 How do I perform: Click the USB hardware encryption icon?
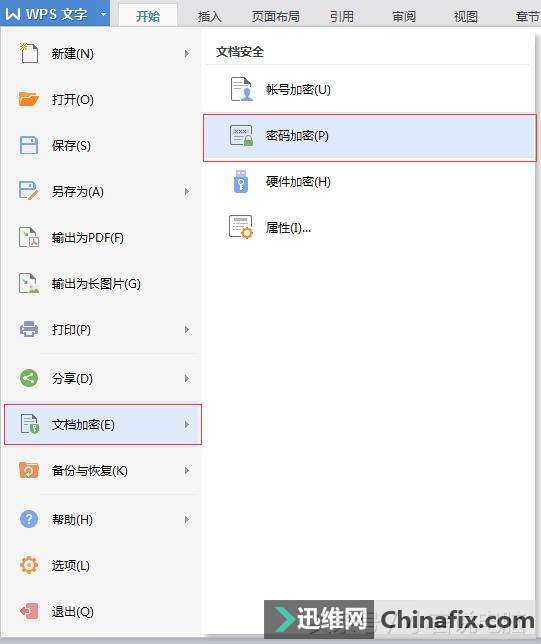pyautogui.click(x=241, y=181)
